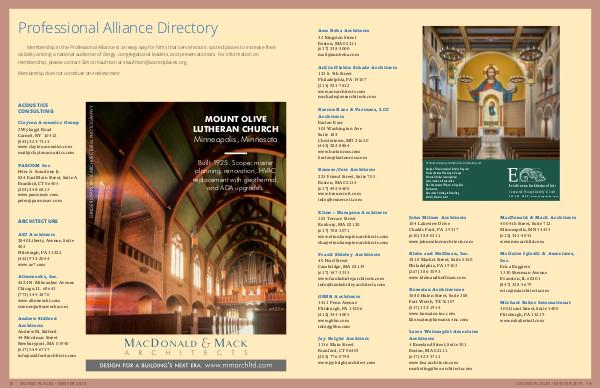This screenshot has width=600, height=388.
Task: Click the MacDonald & Mack Architects logo
Action: pos(186,346)
